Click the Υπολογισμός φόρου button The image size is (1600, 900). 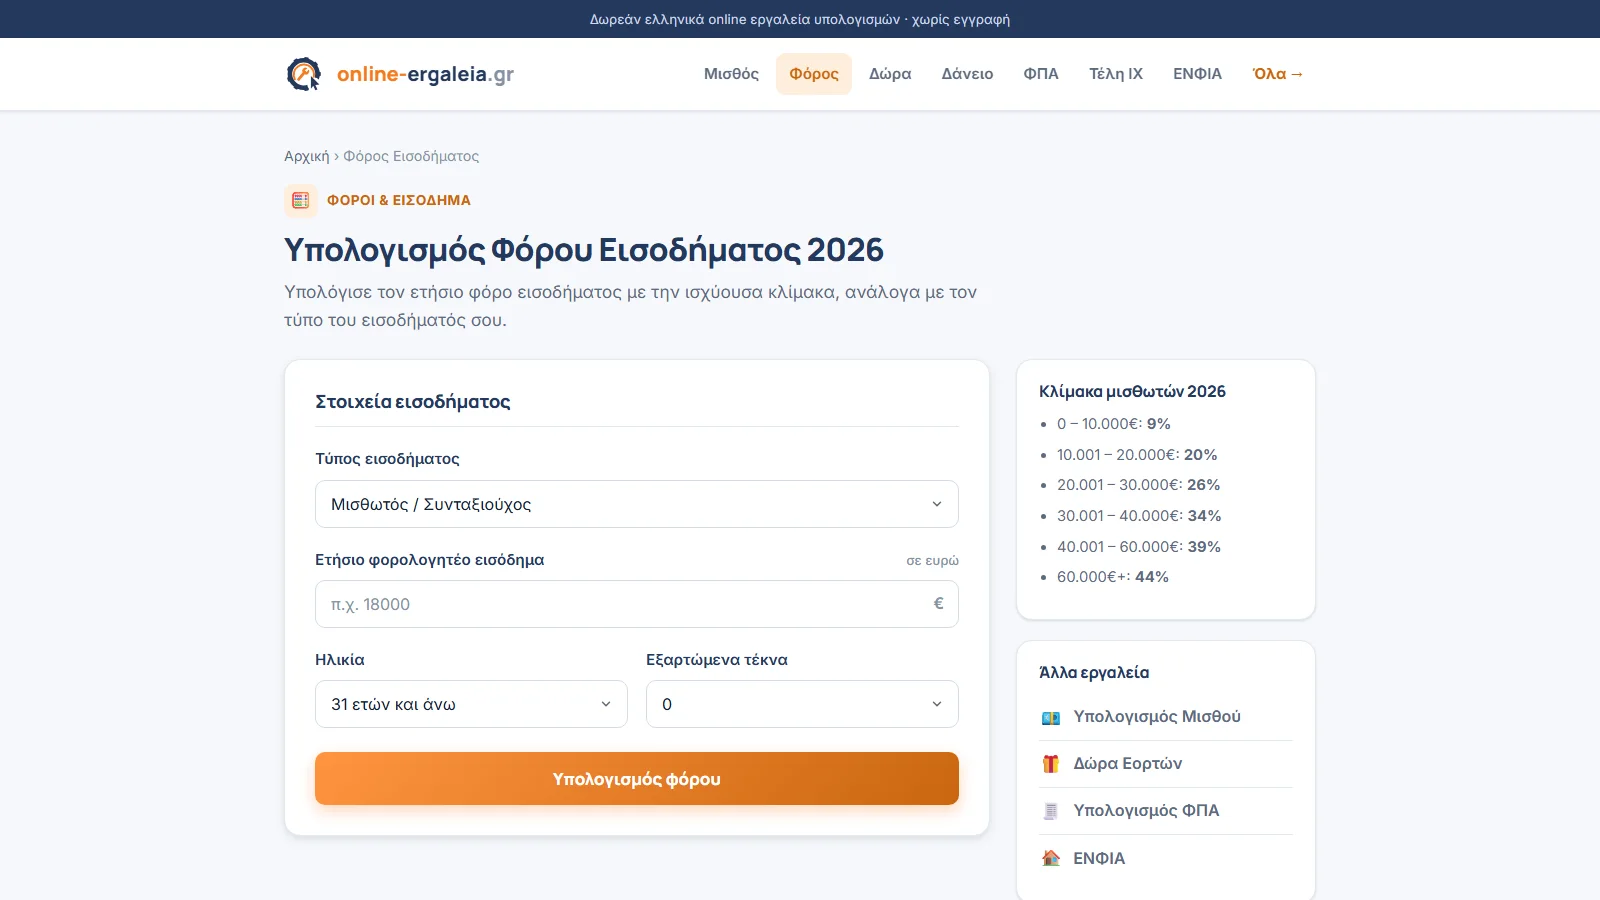[637, 779]
